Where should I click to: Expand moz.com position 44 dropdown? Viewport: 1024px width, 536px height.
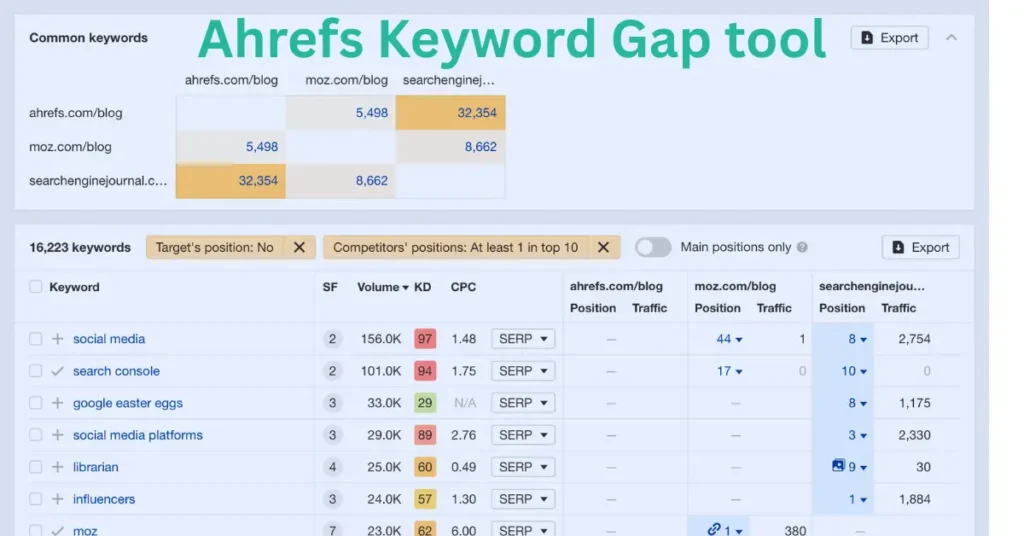coord(729,339)
